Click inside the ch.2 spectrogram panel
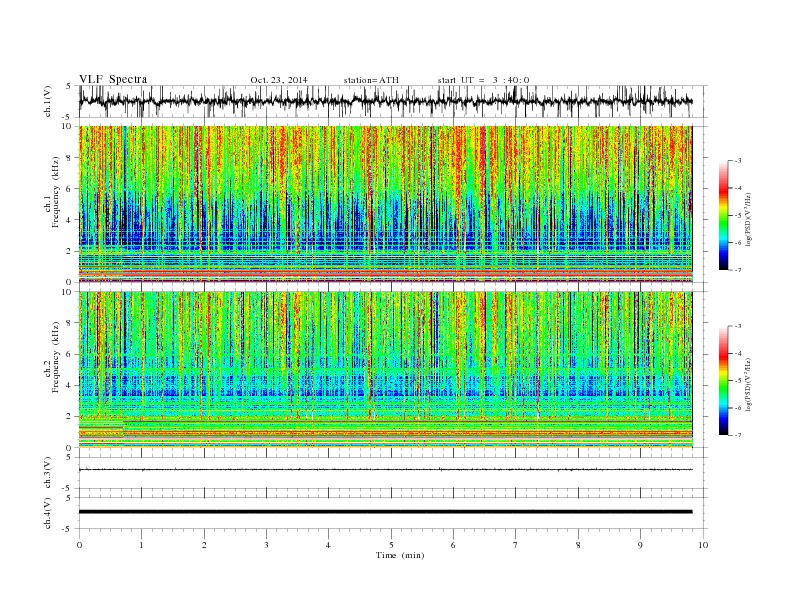Screen dimensions: 792x612 [385, 370]
